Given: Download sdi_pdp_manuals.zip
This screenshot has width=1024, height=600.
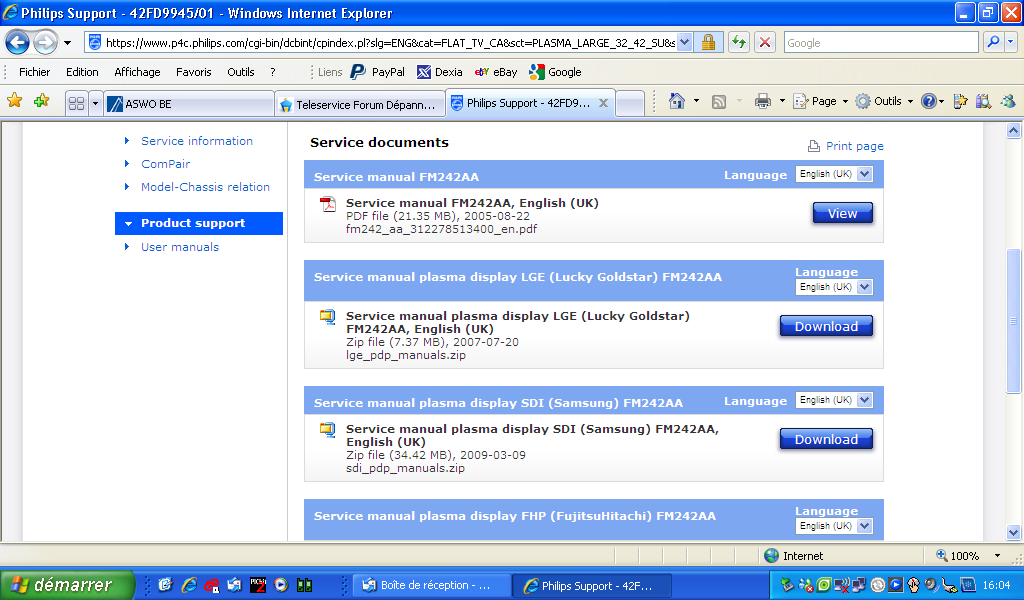Looking at the screenshot, I should [x=826, y=439].
